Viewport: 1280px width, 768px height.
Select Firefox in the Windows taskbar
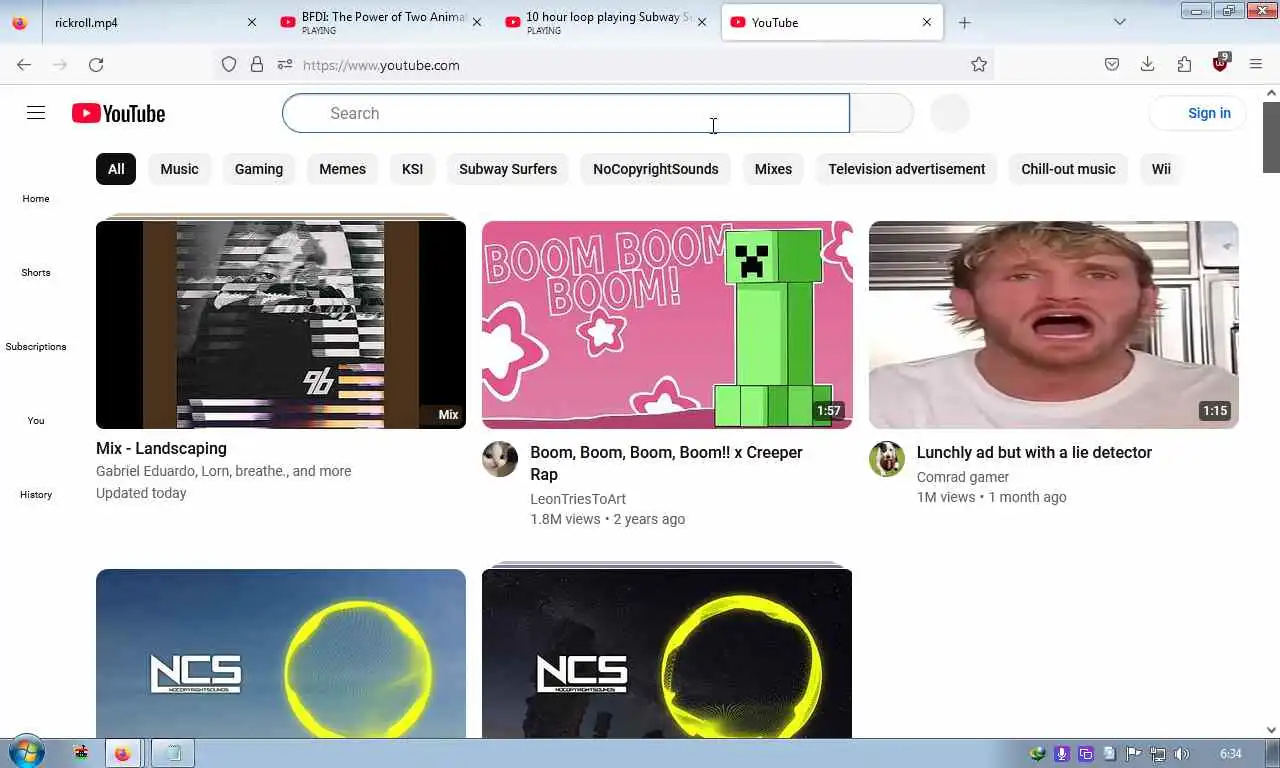click(x=122, y=753)
